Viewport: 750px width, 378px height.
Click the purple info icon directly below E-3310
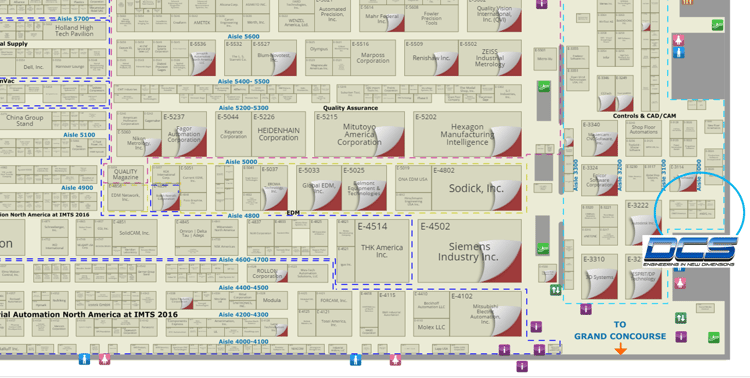point(586,309)
